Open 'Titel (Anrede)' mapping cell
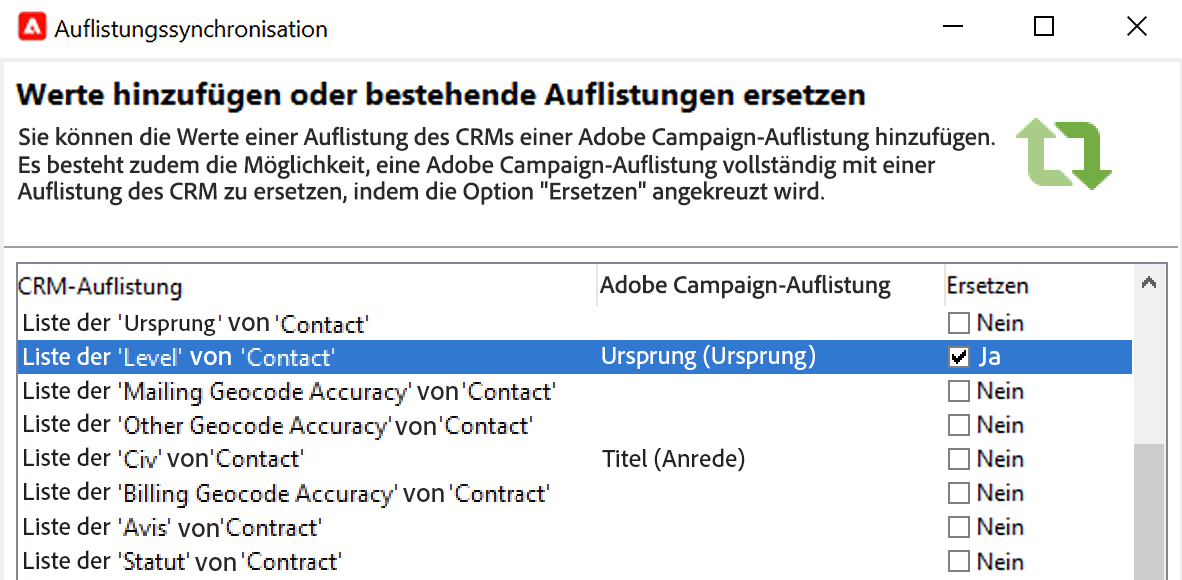 (x=673, y=459)
